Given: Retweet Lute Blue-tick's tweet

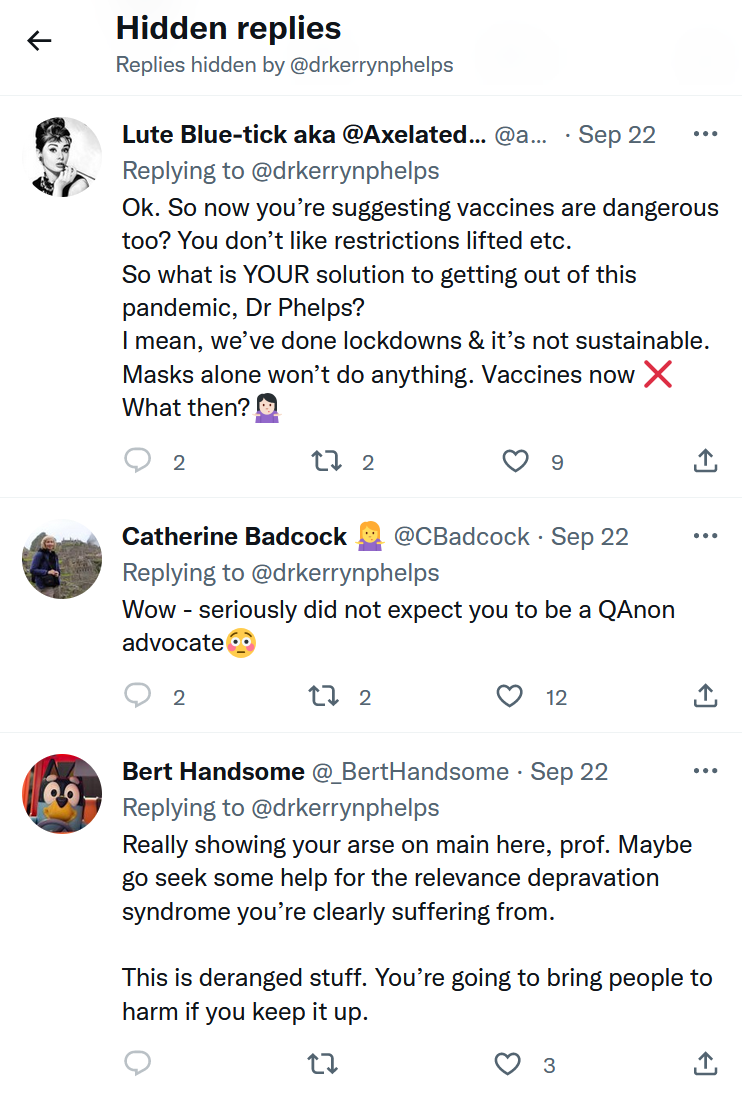Looking at the screenshot, I should pyautogui.click(x=326, y=461).
